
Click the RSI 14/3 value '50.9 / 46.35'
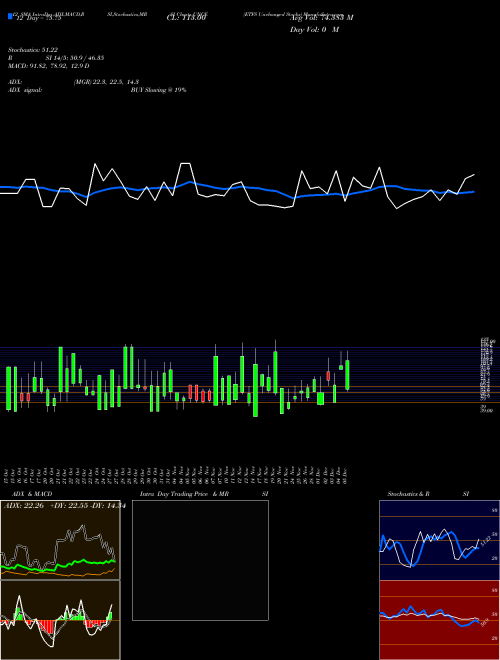[87, 58]
